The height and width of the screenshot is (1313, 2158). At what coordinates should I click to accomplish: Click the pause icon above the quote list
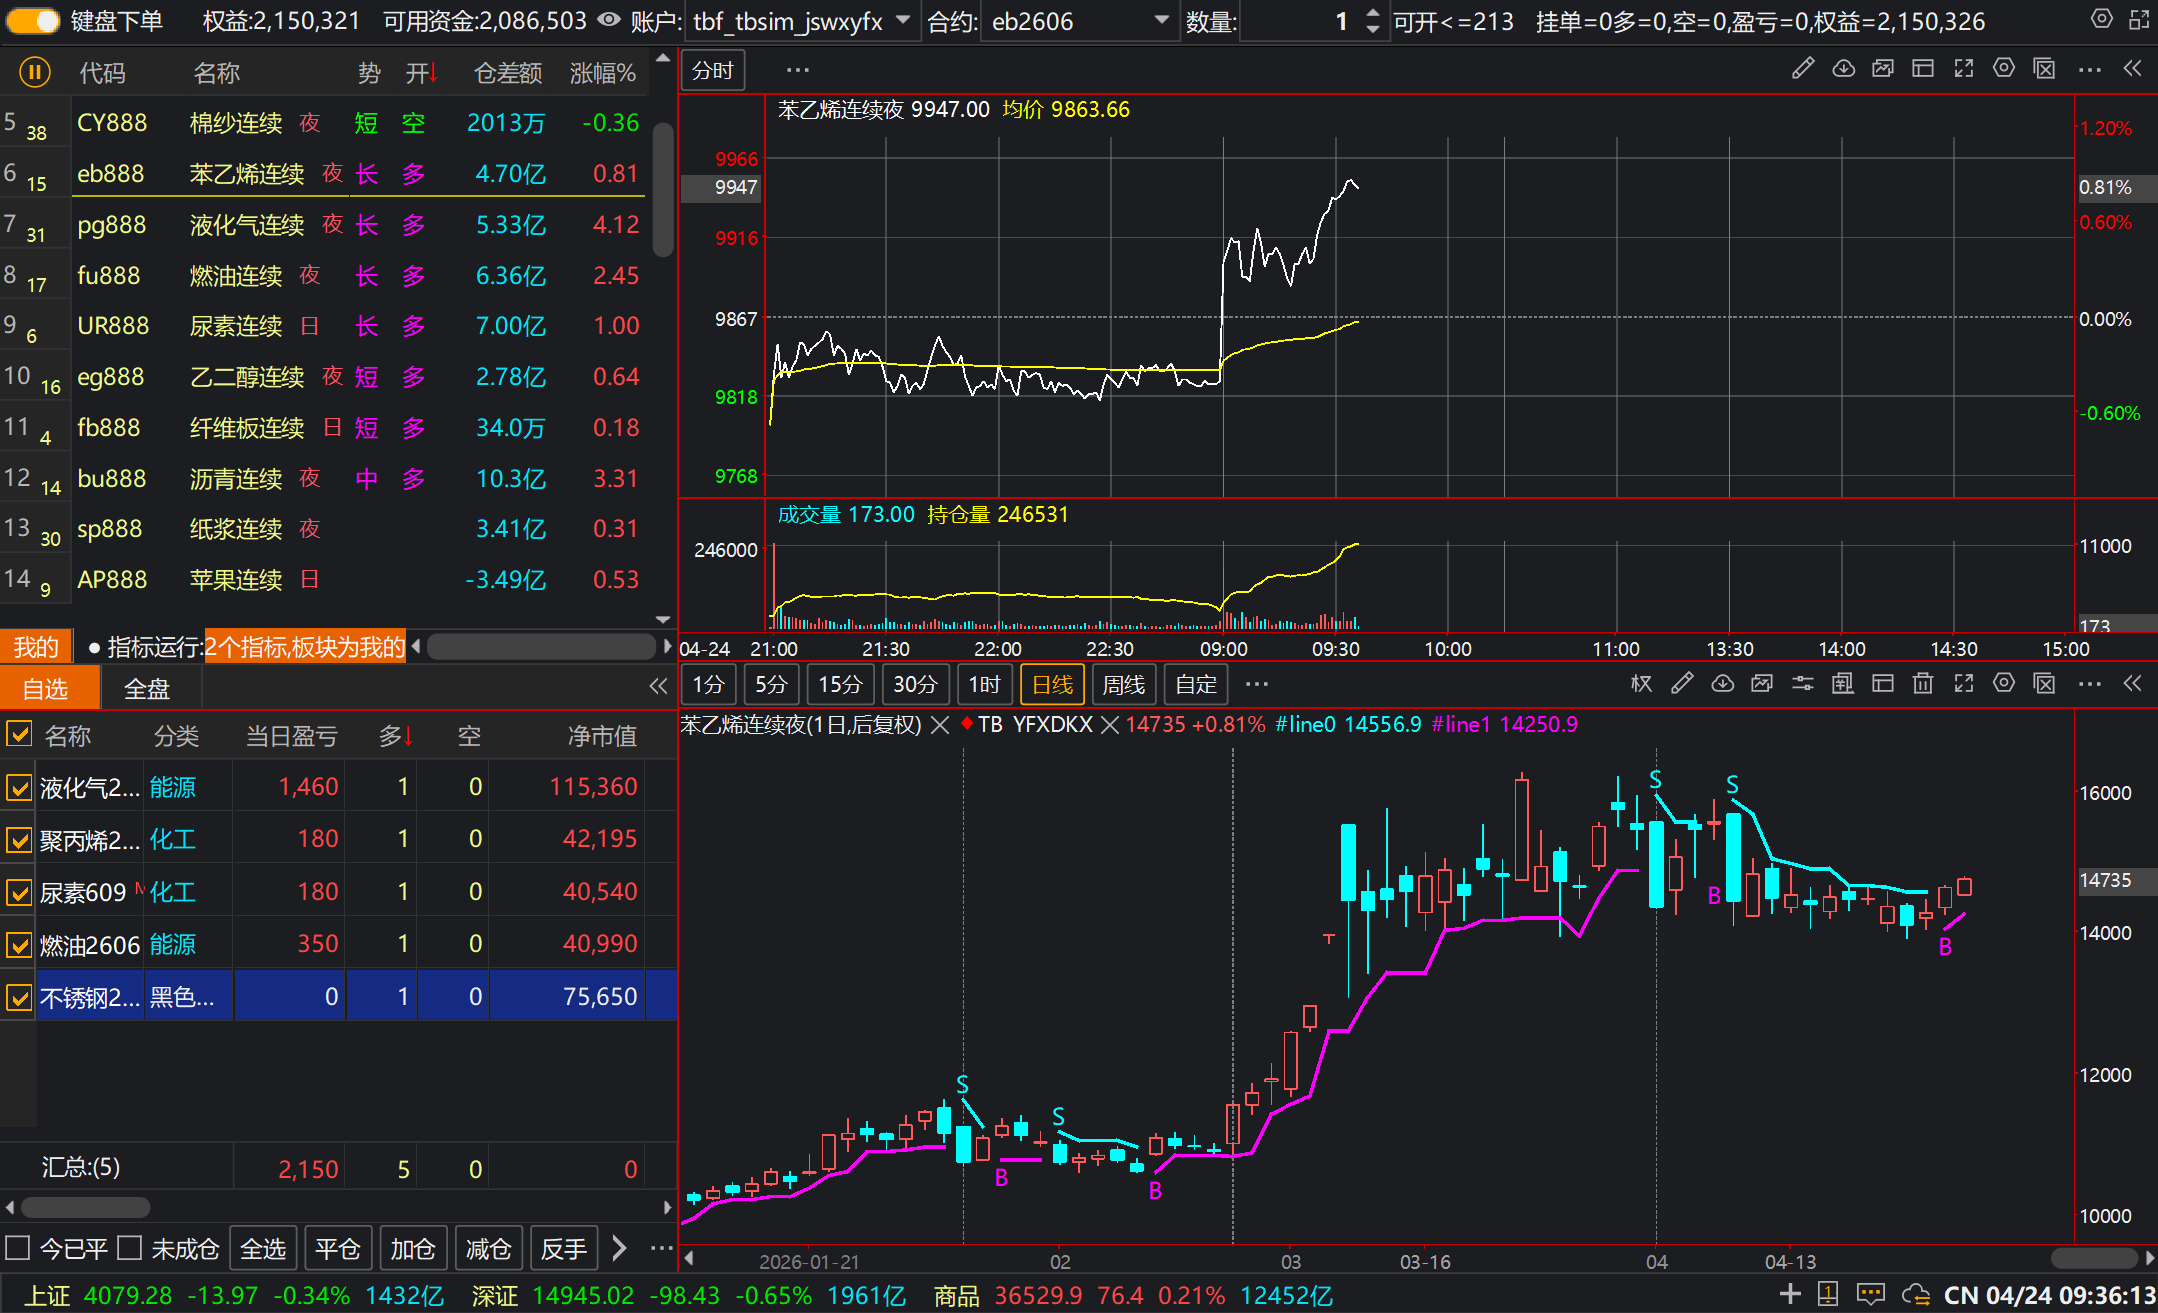click(34, 72)
